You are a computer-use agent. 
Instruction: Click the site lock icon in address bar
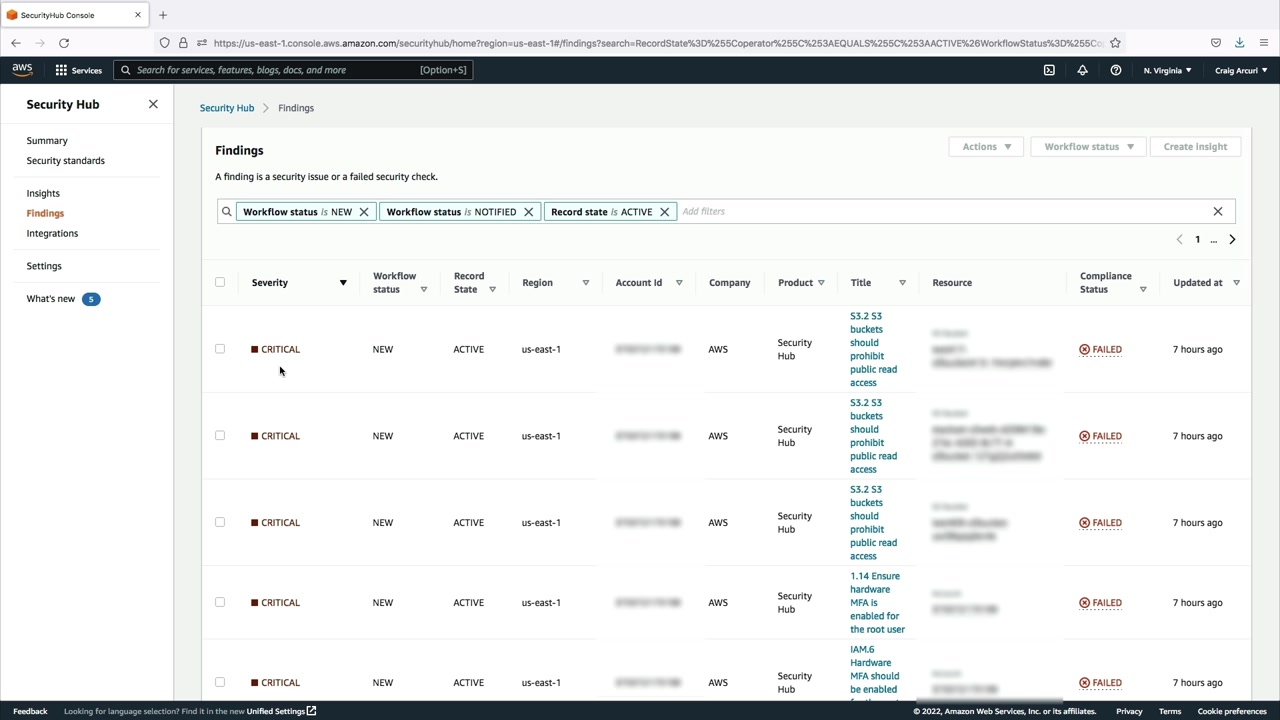pos(183,43)
